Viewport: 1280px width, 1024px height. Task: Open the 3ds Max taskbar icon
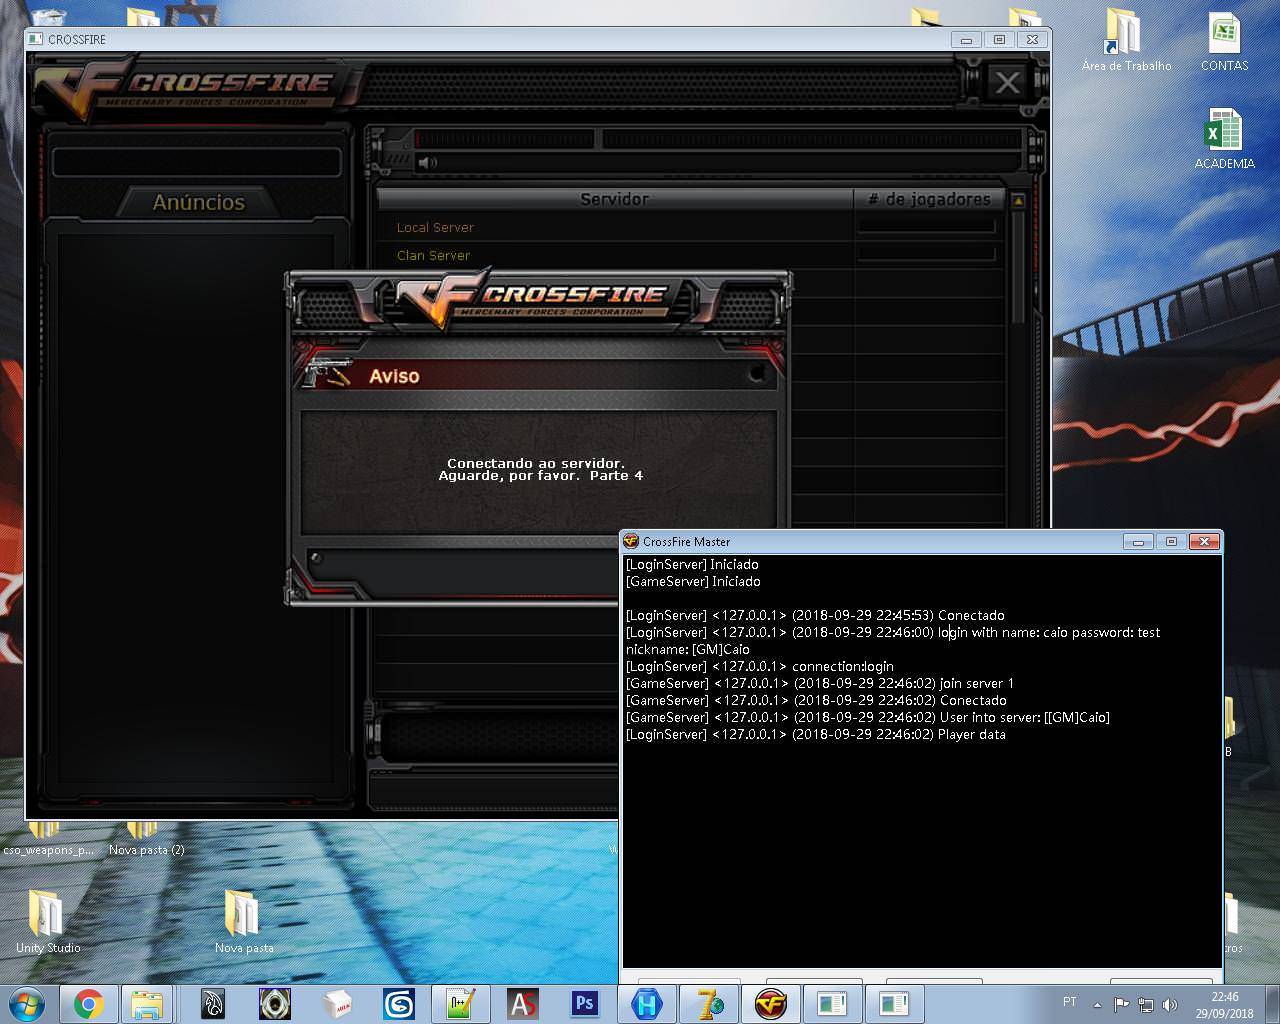click(399, 1003)
